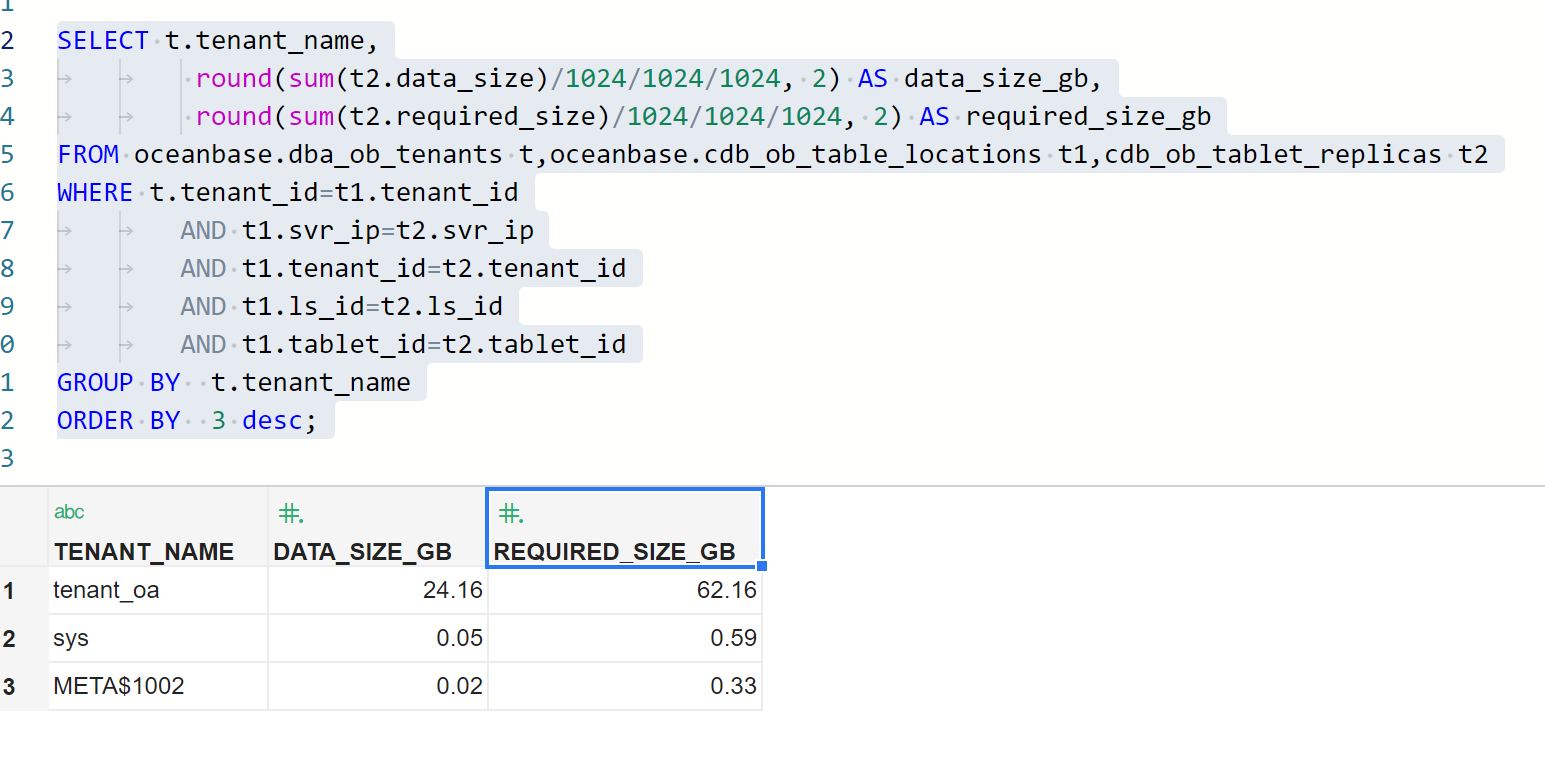
Task: Click the abc type icon above TENANT_NAME
Action: click(69, 512)
